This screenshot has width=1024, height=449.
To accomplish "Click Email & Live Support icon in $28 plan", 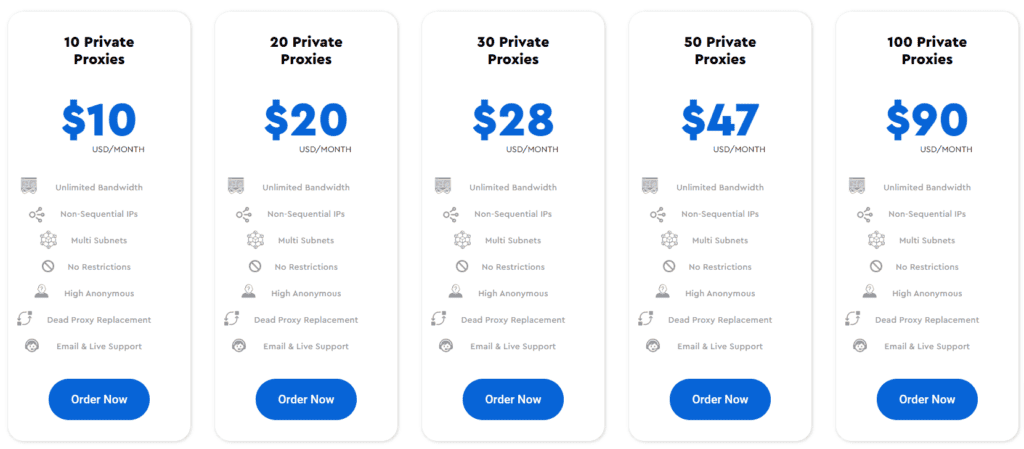I will 446,345.
